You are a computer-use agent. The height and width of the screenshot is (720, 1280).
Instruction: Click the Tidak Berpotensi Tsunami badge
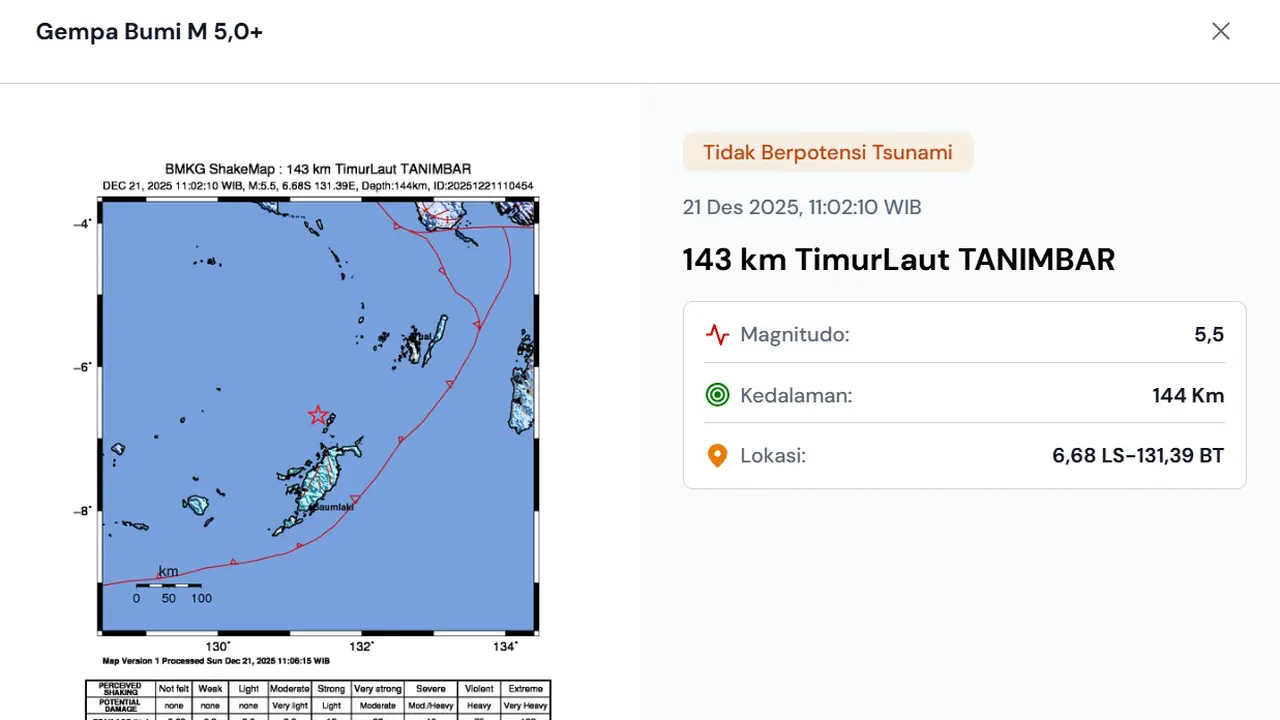point(828,153)
